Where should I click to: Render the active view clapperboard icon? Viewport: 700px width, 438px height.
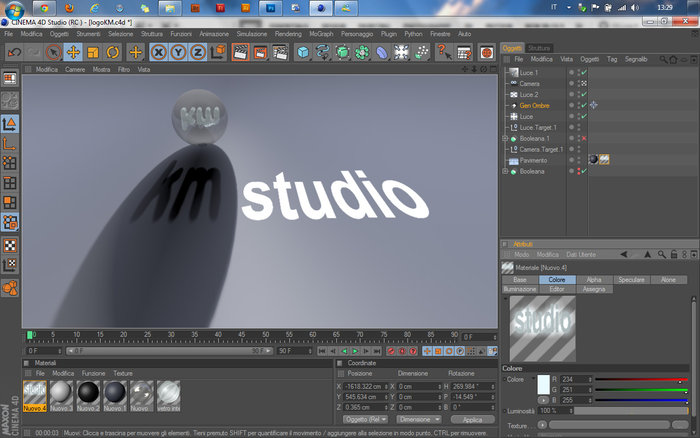[x=240, y=52]
